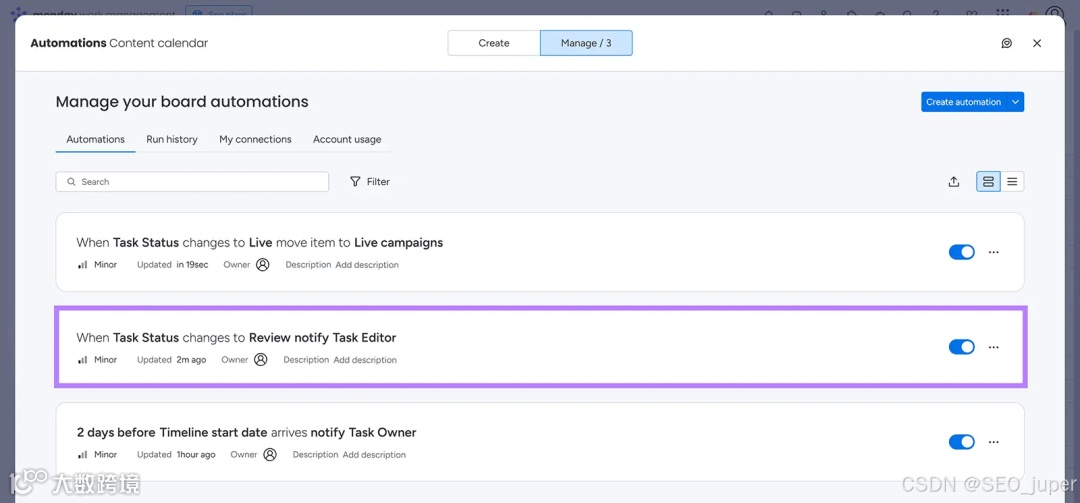Disable the Live campaigns automation toggle
The height and width of the screenshot is (503, 1080).
coord(961,252)
